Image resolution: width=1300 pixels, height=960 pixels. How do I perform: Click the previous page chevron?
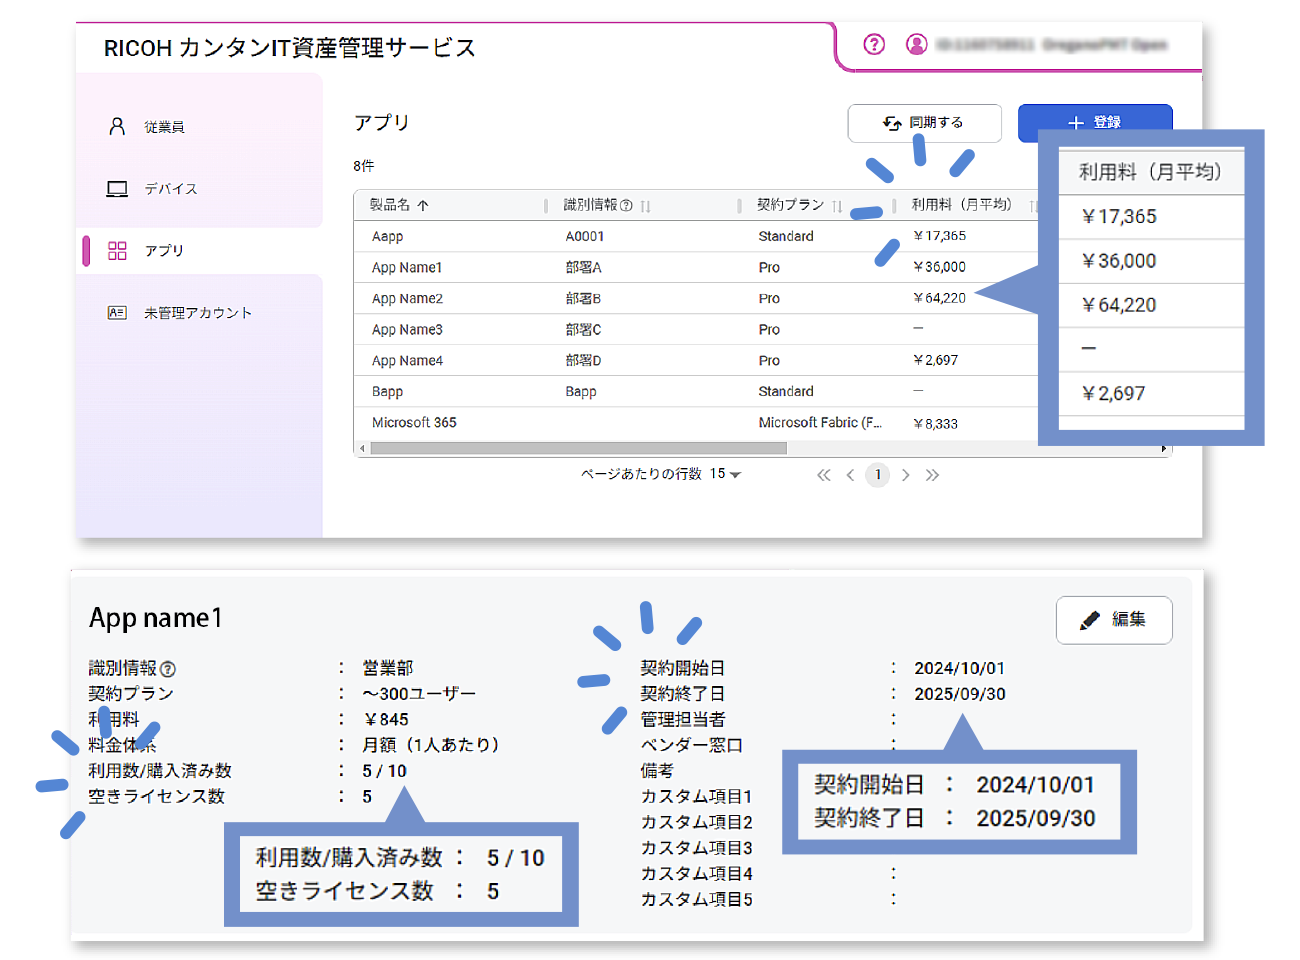850,475
